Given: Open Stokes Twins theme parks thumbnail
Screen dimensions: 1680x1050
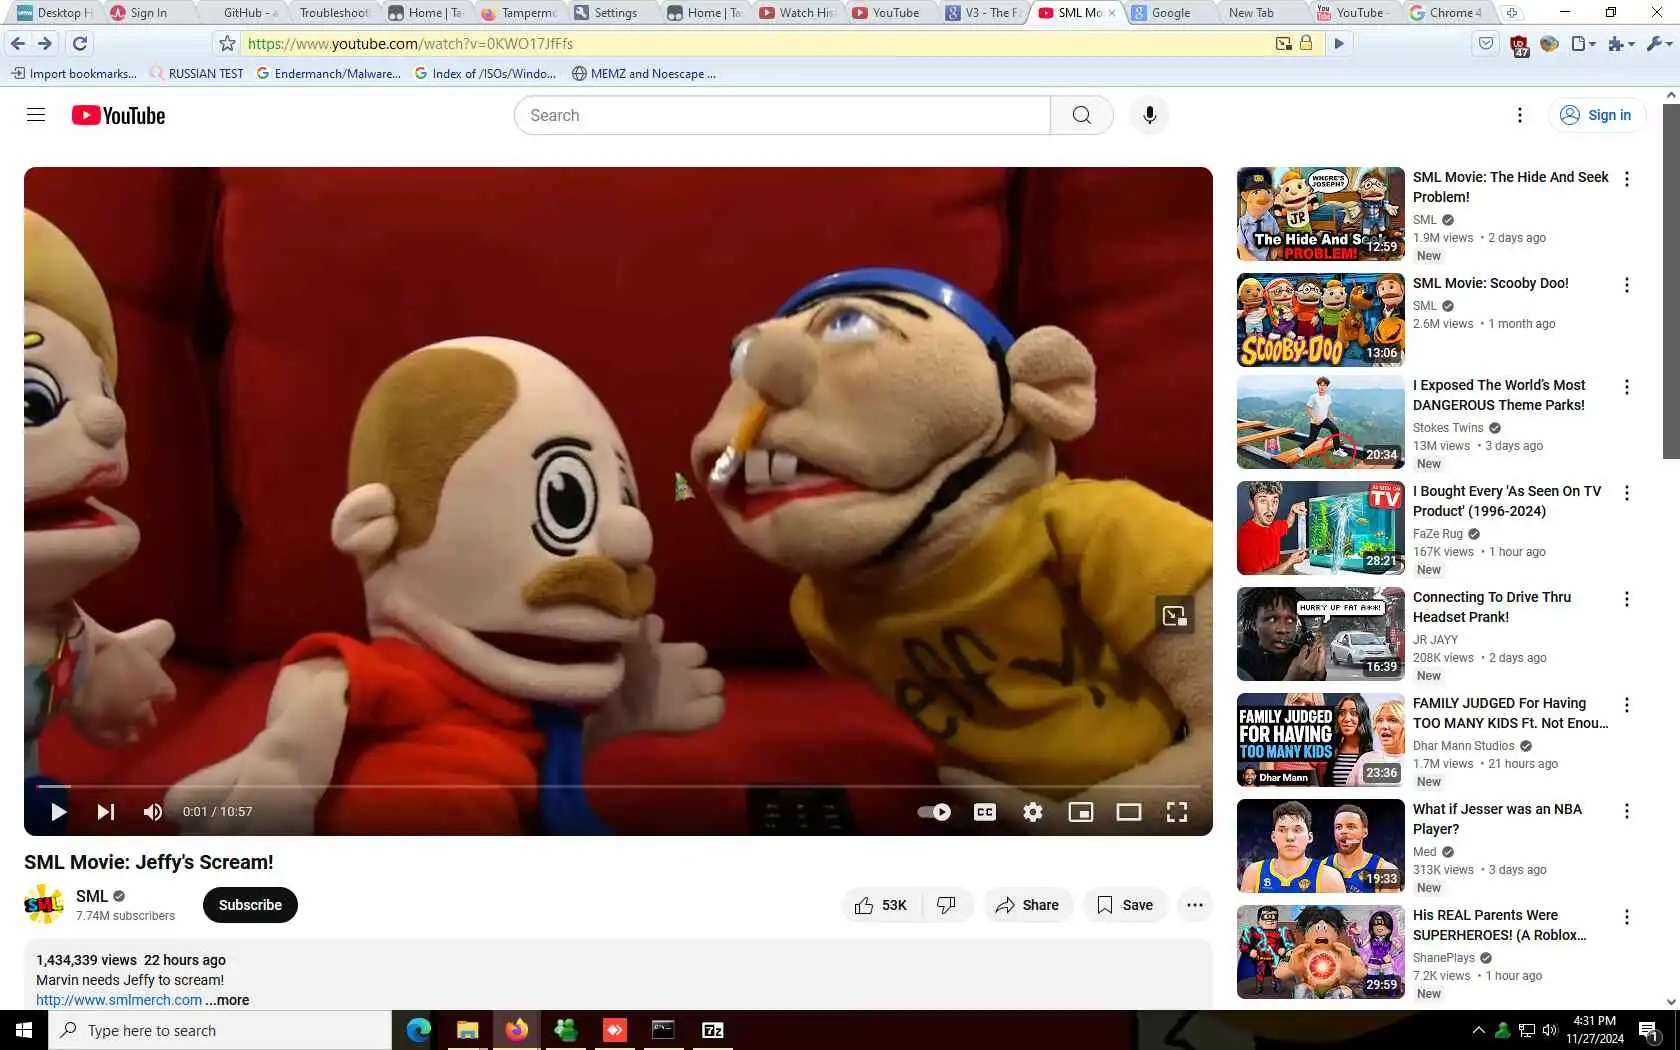Looking at the screenshot, I should (x=1320, y=422).
